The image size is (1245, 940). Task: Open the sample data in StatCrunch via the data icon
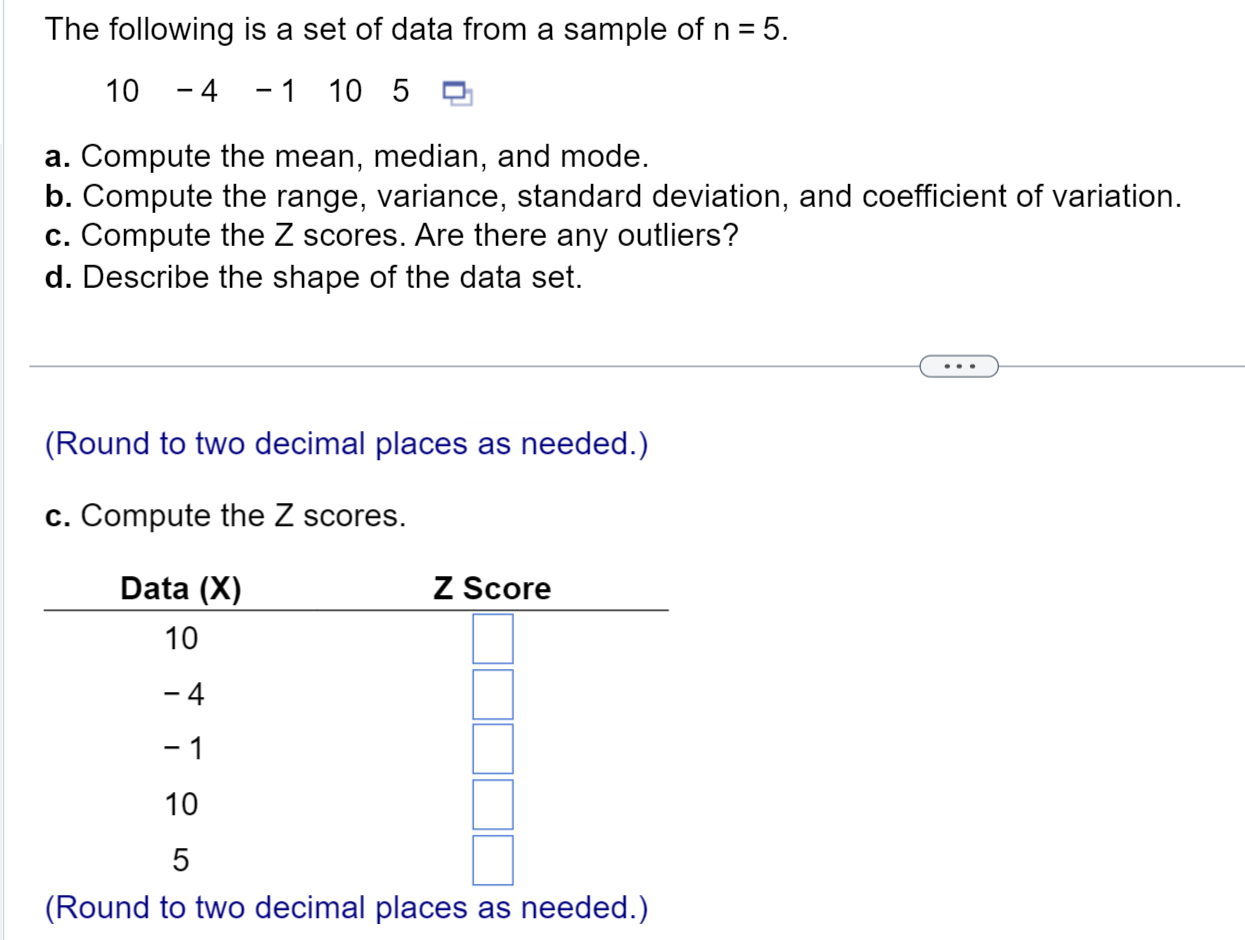click(457, 91)
